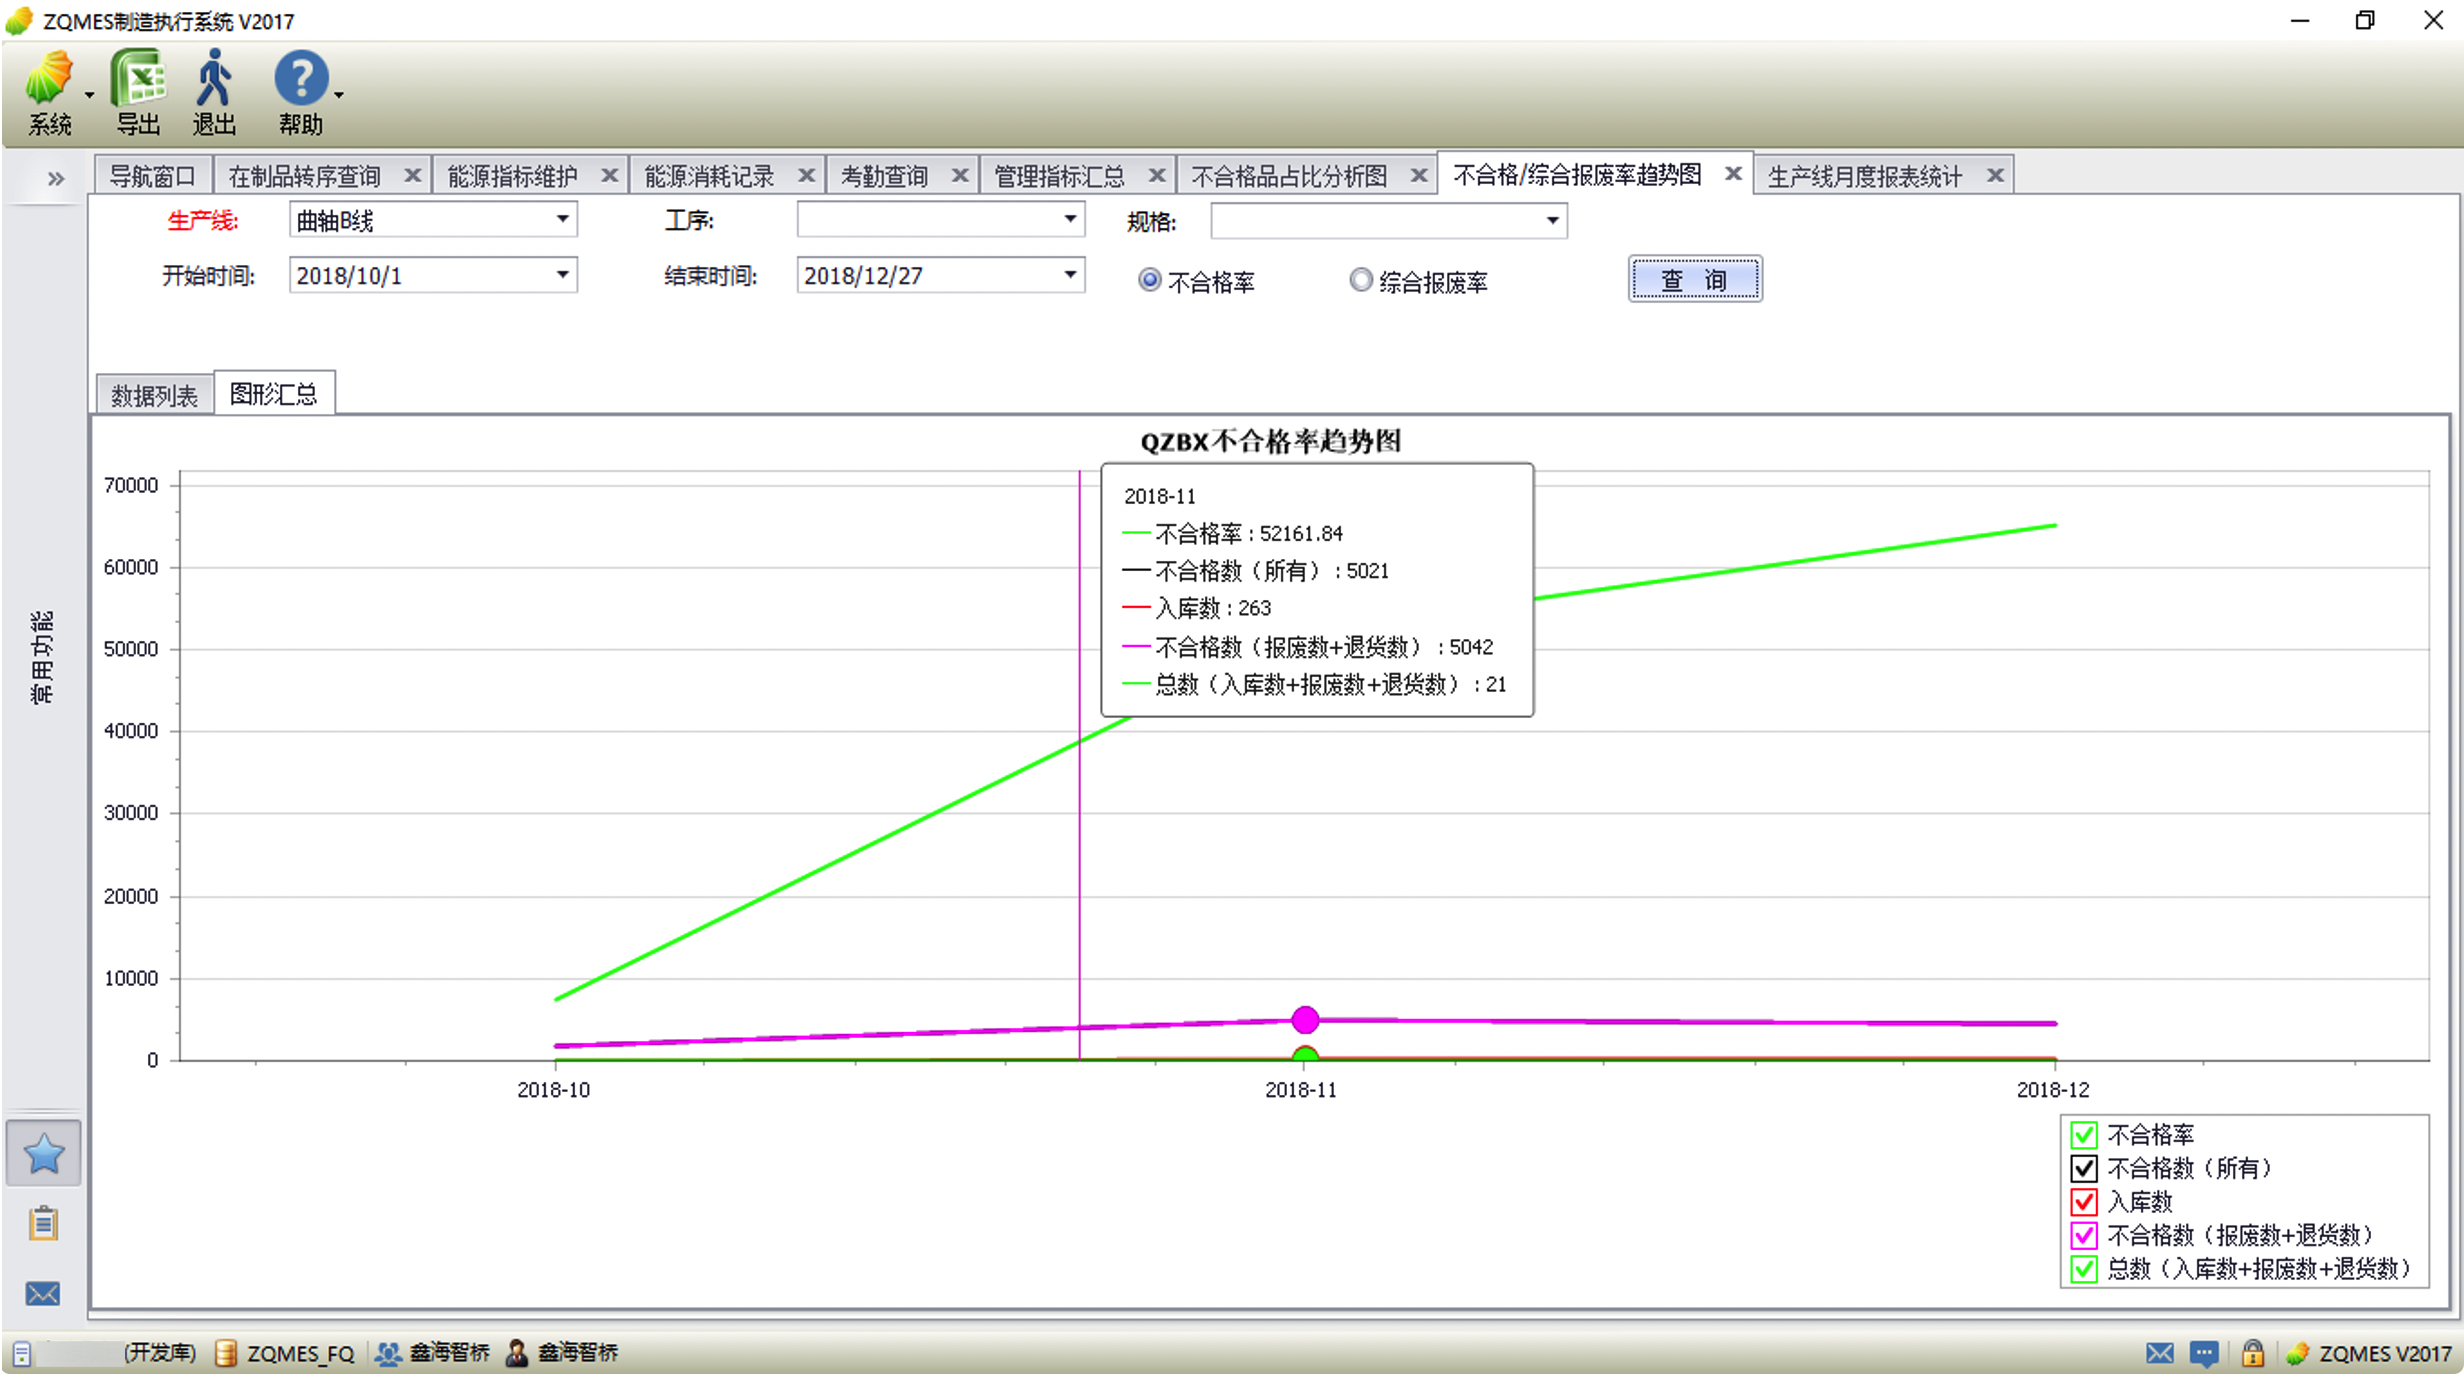2464x1374 pixels.
Task: Open the 结束时间 date picker dropdown
Action: (x=1070, y=275)
